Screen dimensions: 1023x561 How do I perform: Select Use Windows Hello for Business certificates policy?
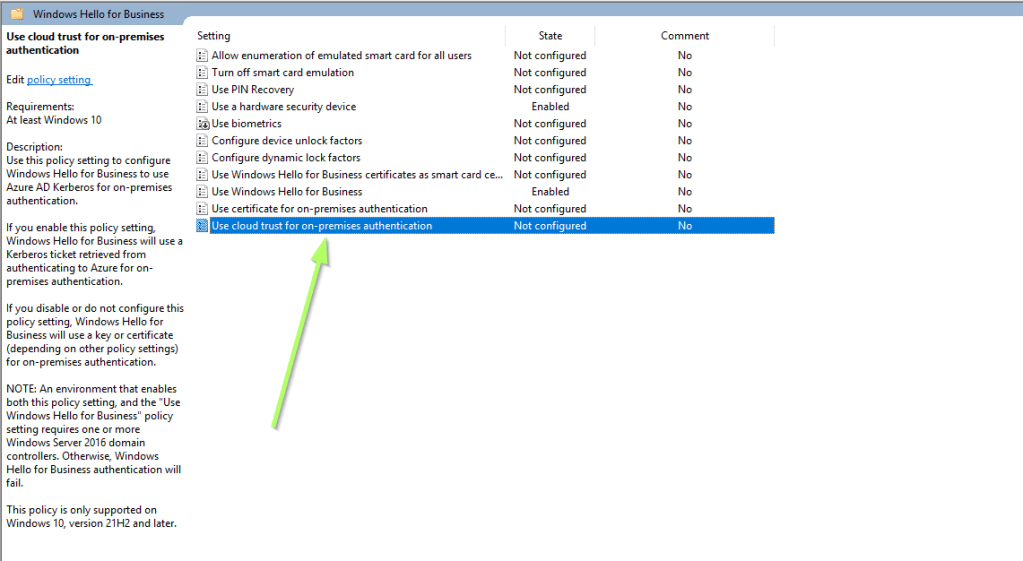[x=357, y=175]
